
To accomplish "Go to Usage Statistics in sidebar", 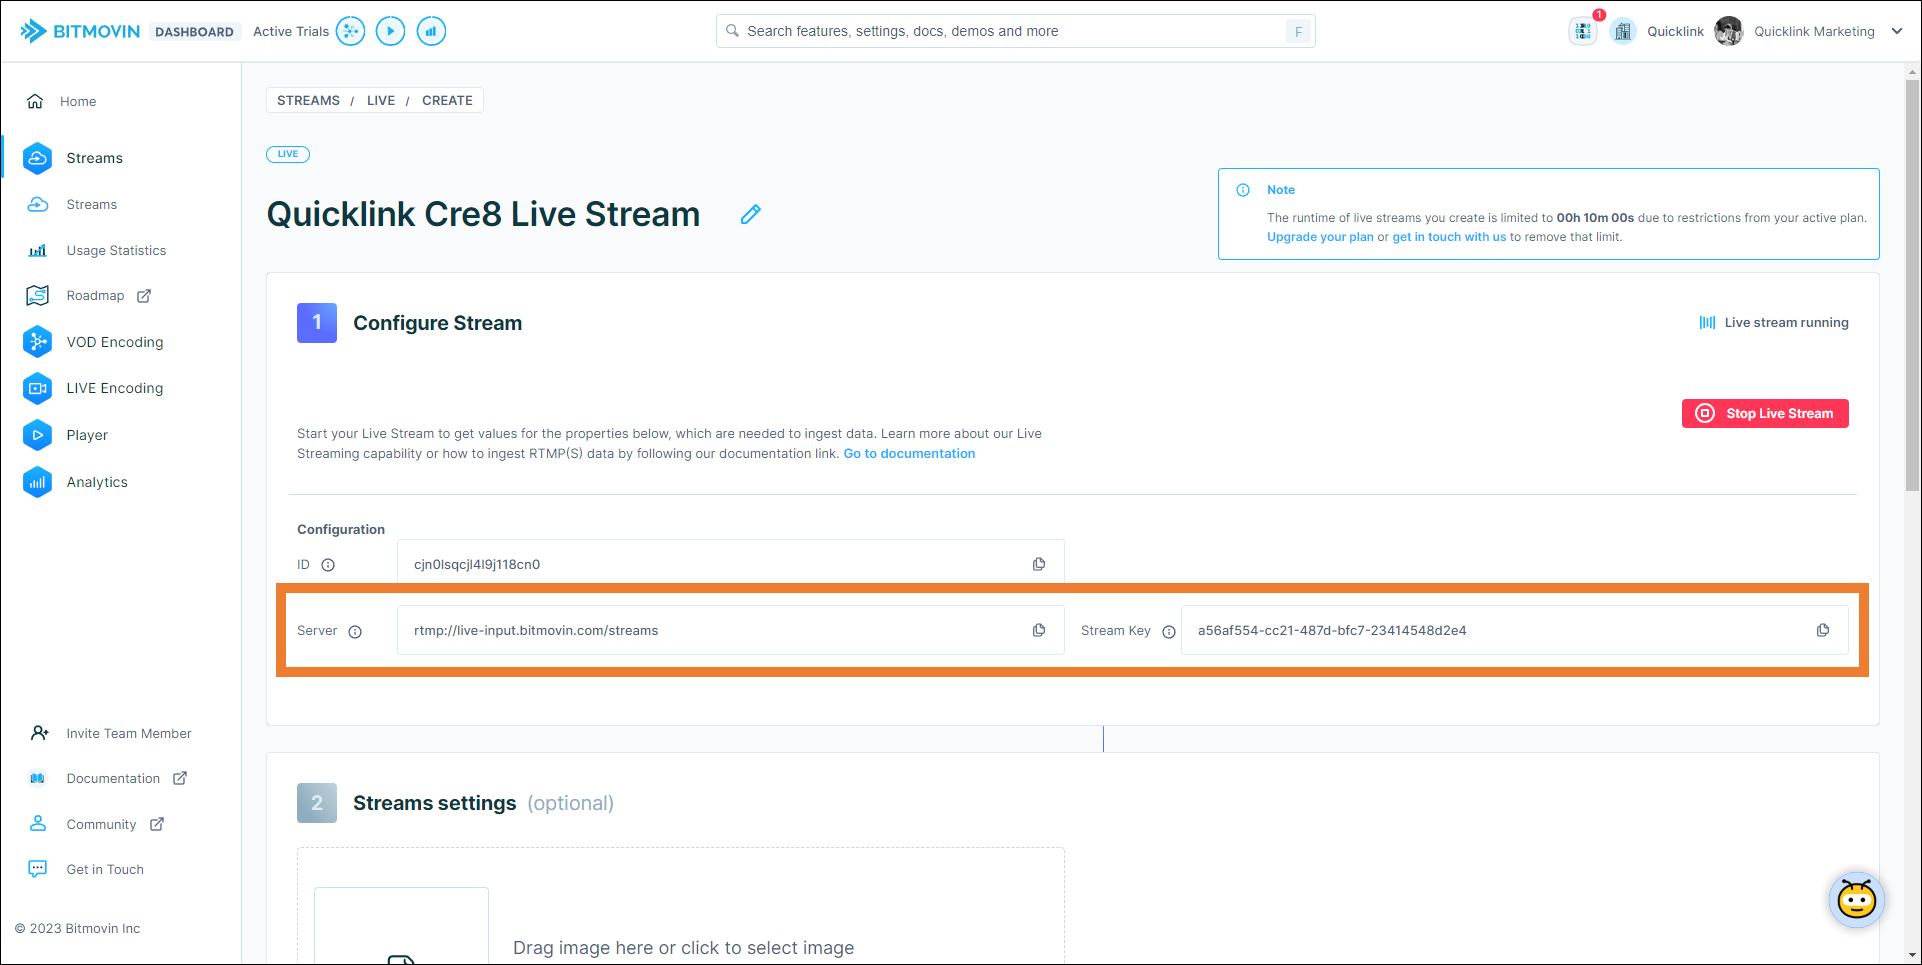I will pyautogui.click(x=116, y=250).
